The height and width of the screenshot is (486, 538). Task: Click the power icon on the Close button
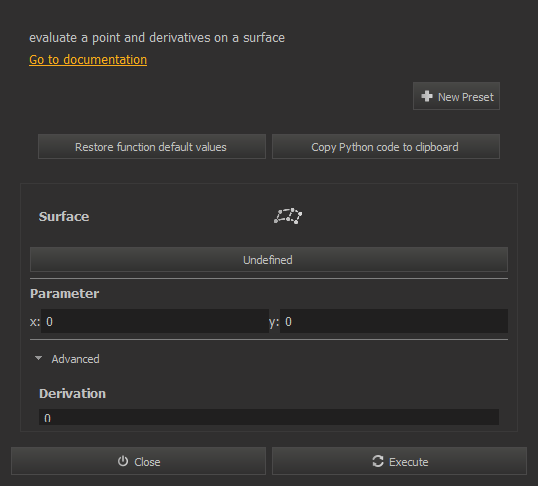[123, 461]
